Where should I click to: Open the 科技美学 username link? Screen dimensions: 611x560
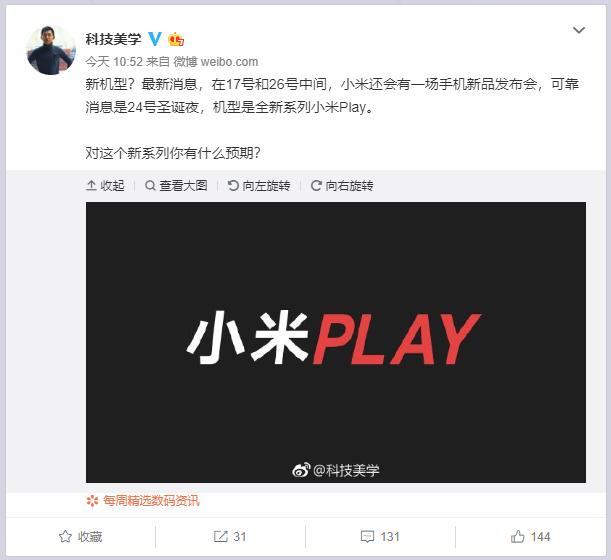(x=113, y=39)
